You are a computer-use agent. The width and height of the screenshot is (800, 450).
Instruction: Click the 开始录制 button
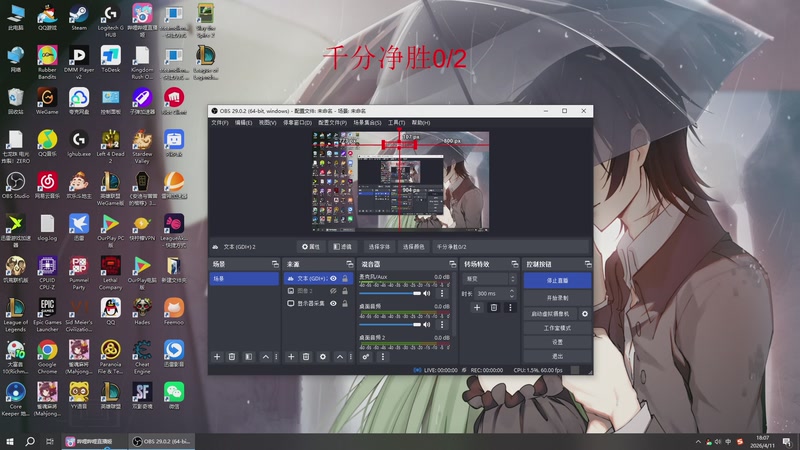click(x=557, y=297)
